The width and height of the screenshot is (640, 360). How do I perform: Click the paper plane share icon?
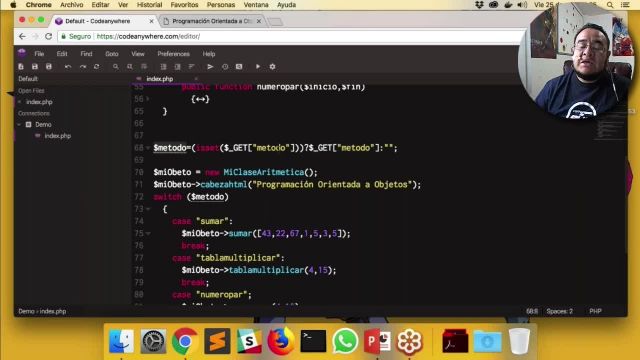(x=210, y=67)
